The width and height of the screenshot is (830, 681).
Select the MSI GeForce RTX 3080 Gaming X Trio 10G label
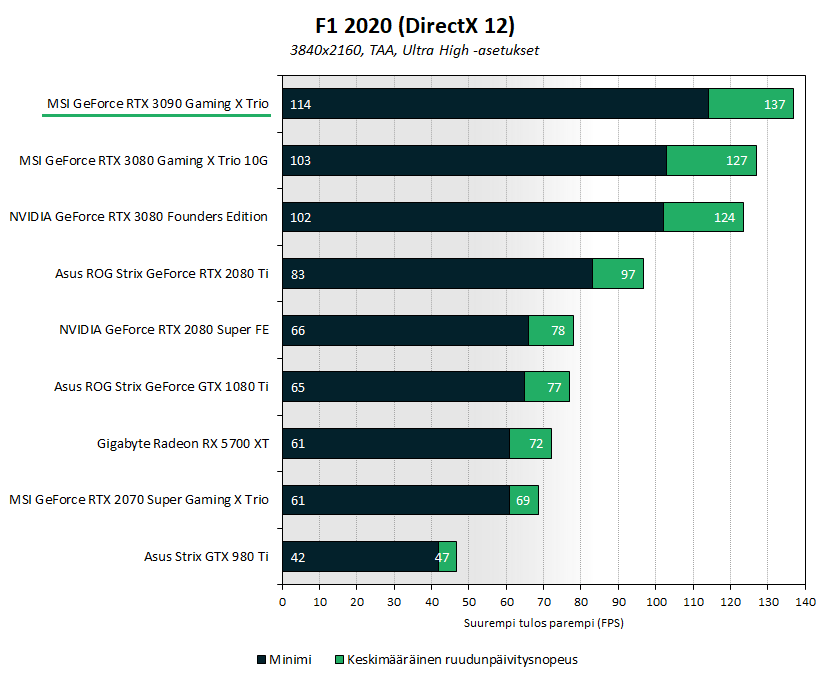click(145, 160)
